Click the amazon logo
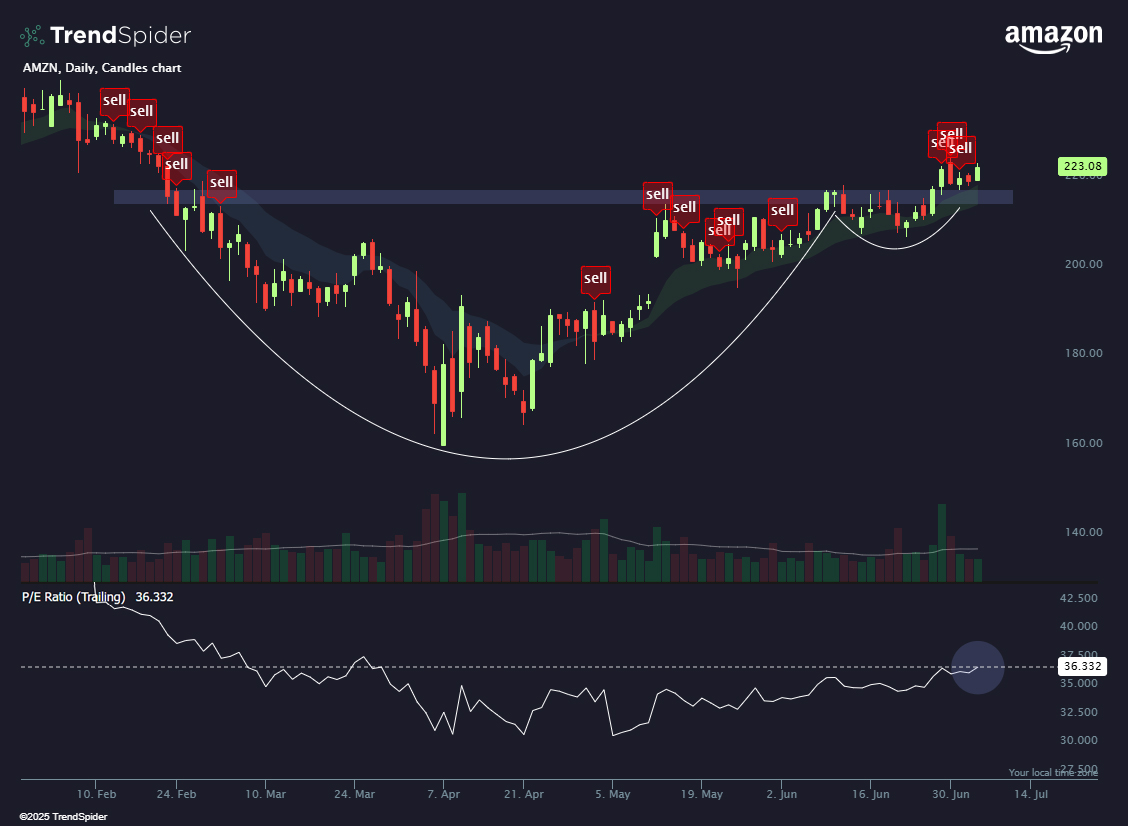 tap(1053, 39)
